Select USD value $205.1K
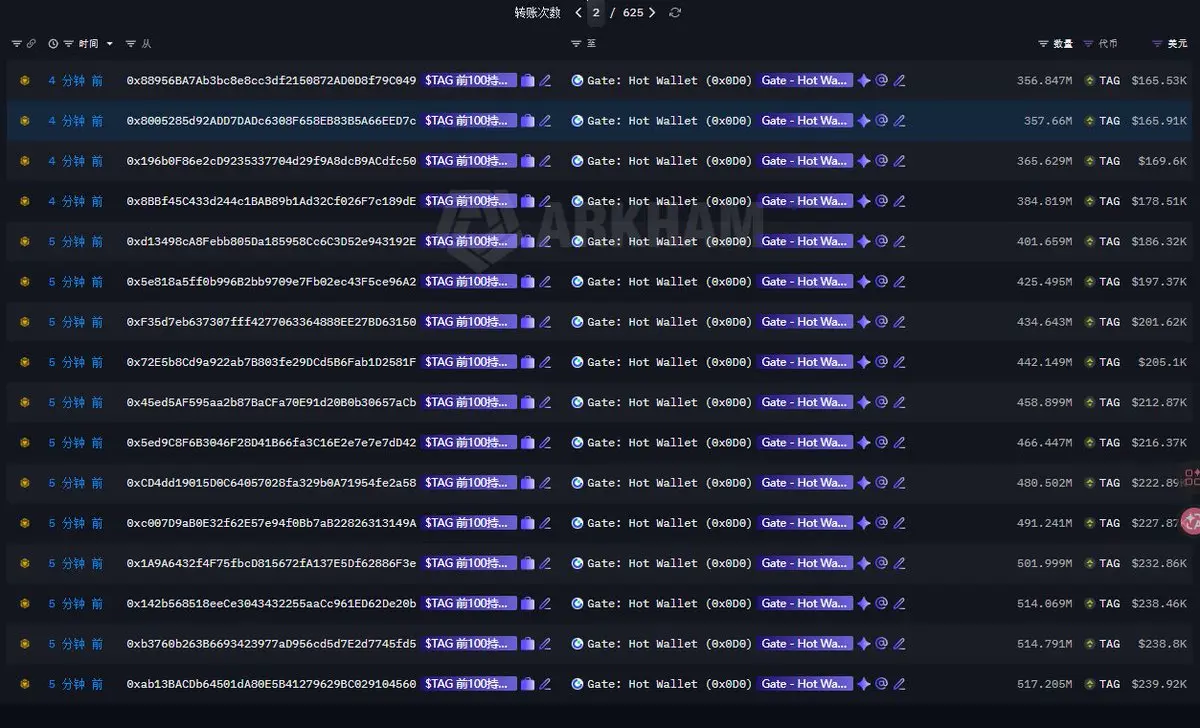 coord(1162,362)
